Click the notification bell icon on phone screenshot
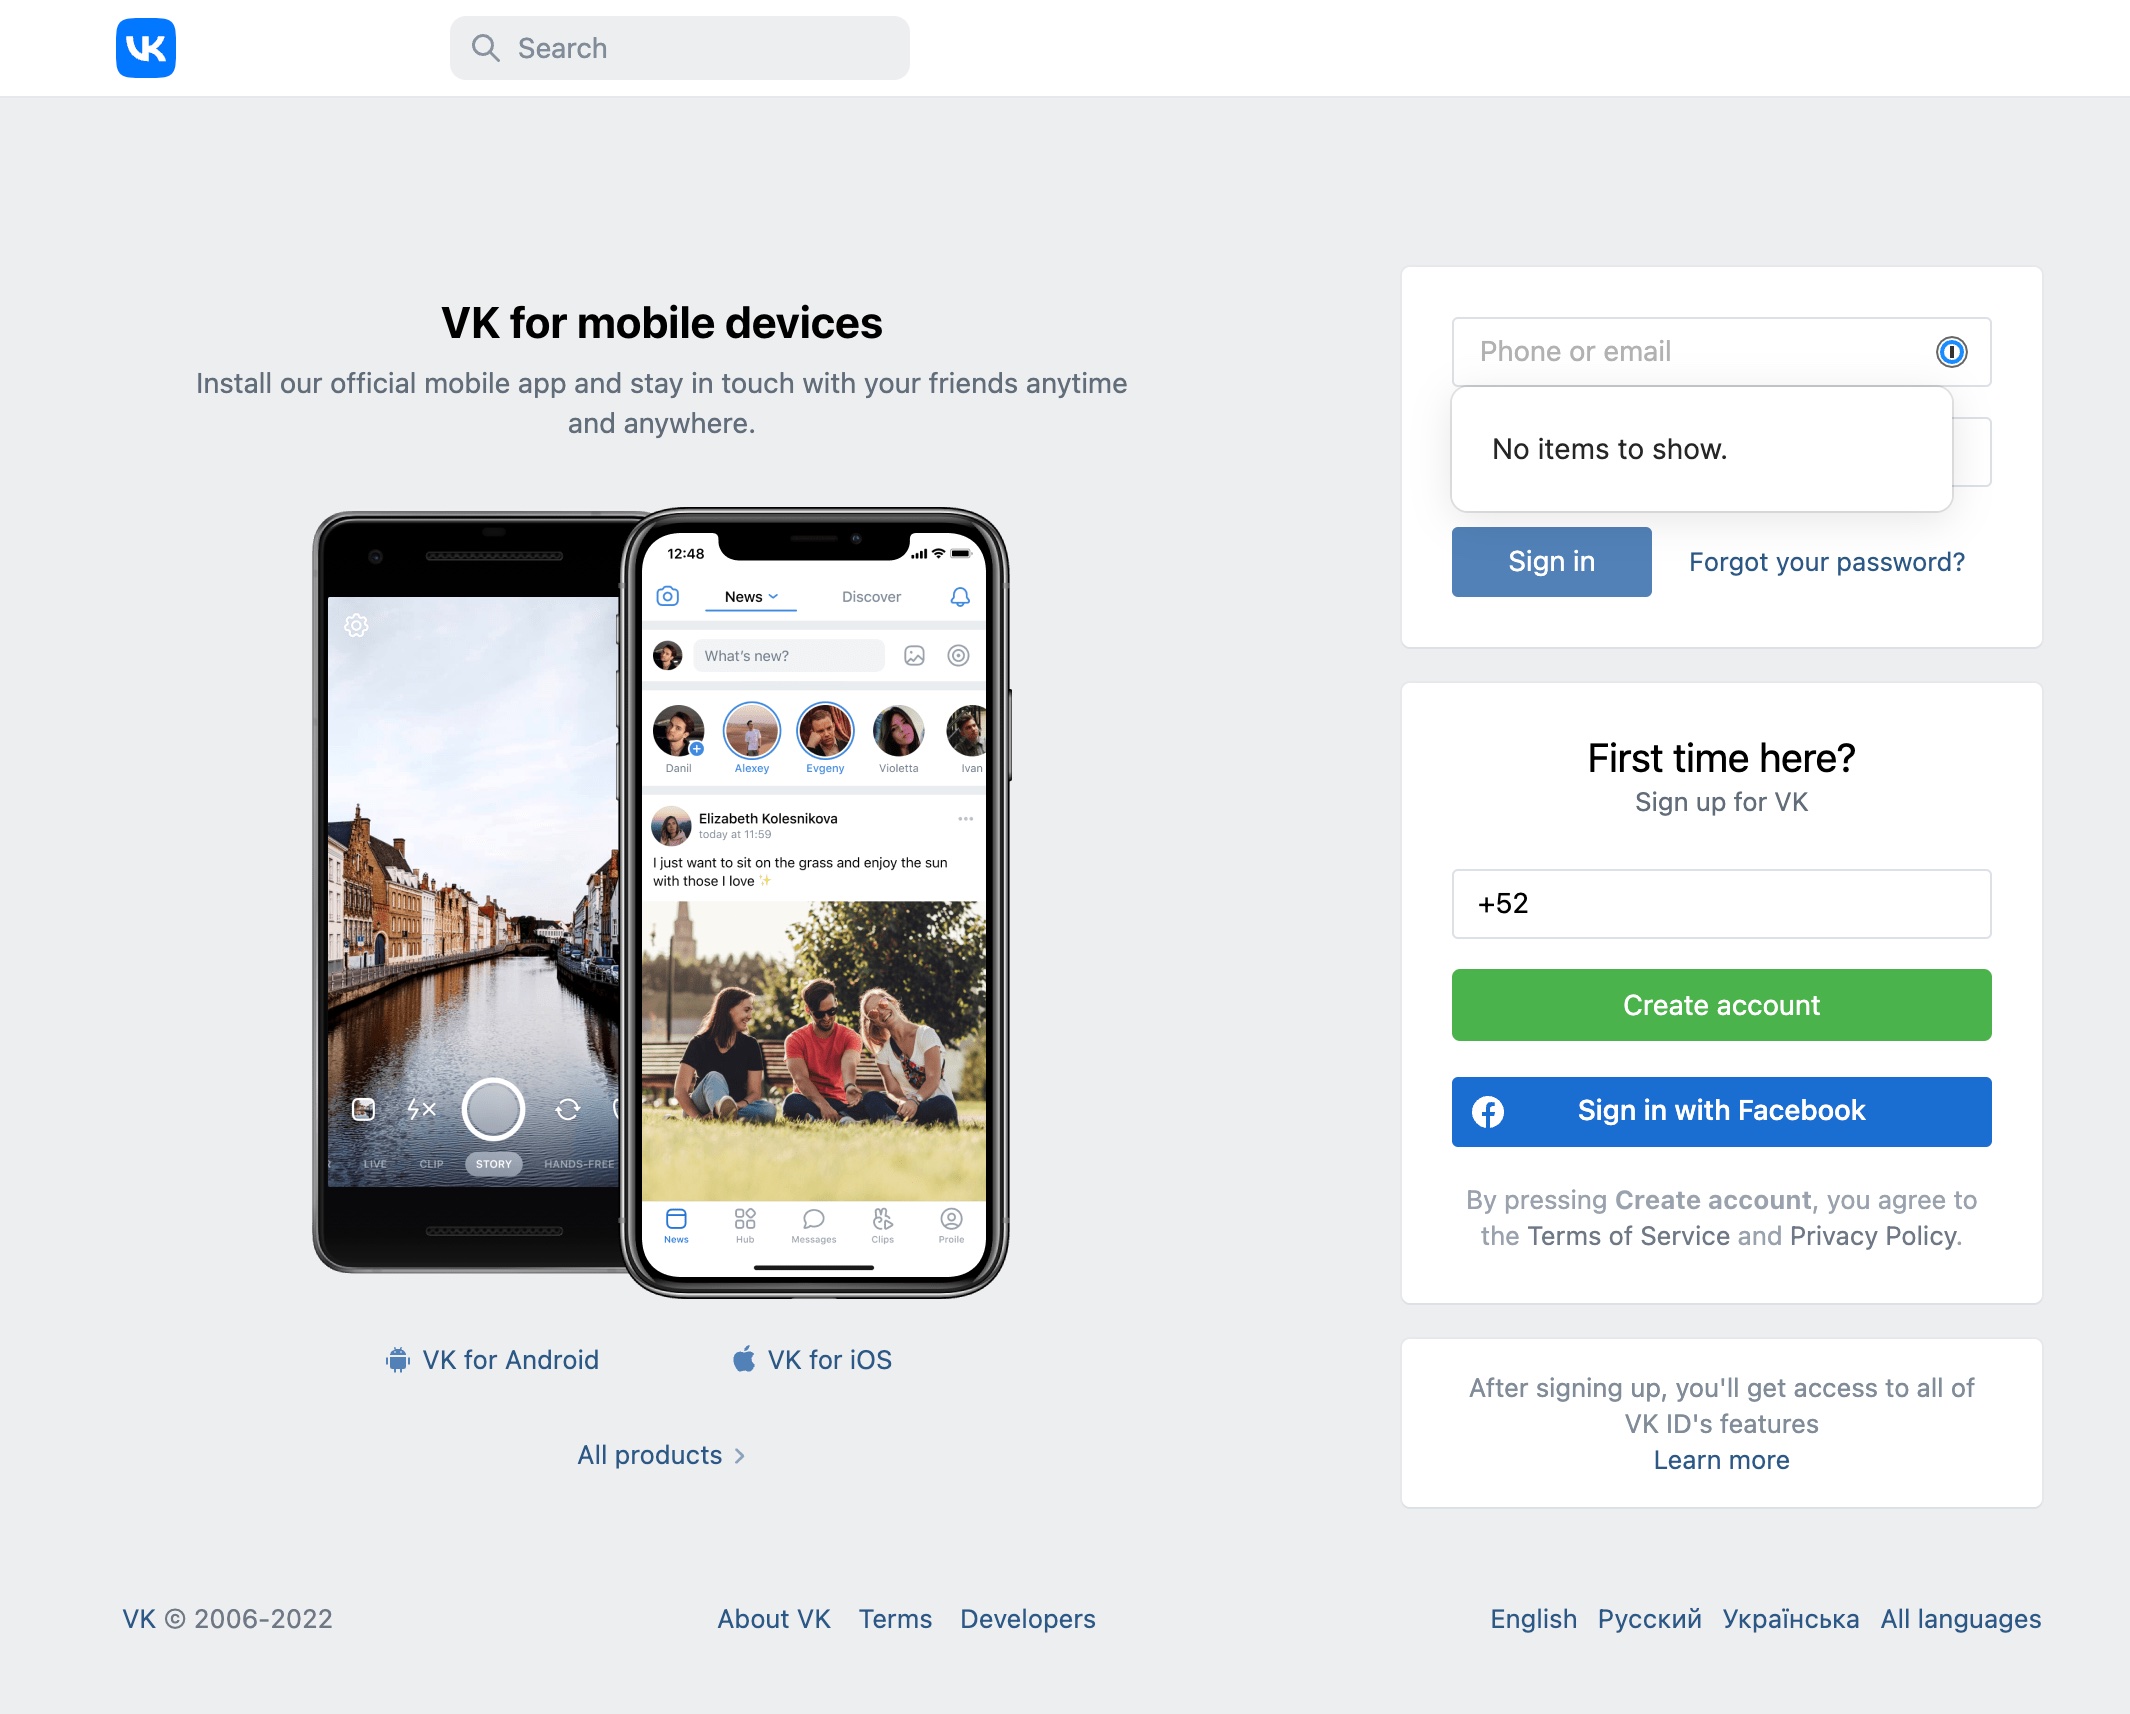 point(960,596)
